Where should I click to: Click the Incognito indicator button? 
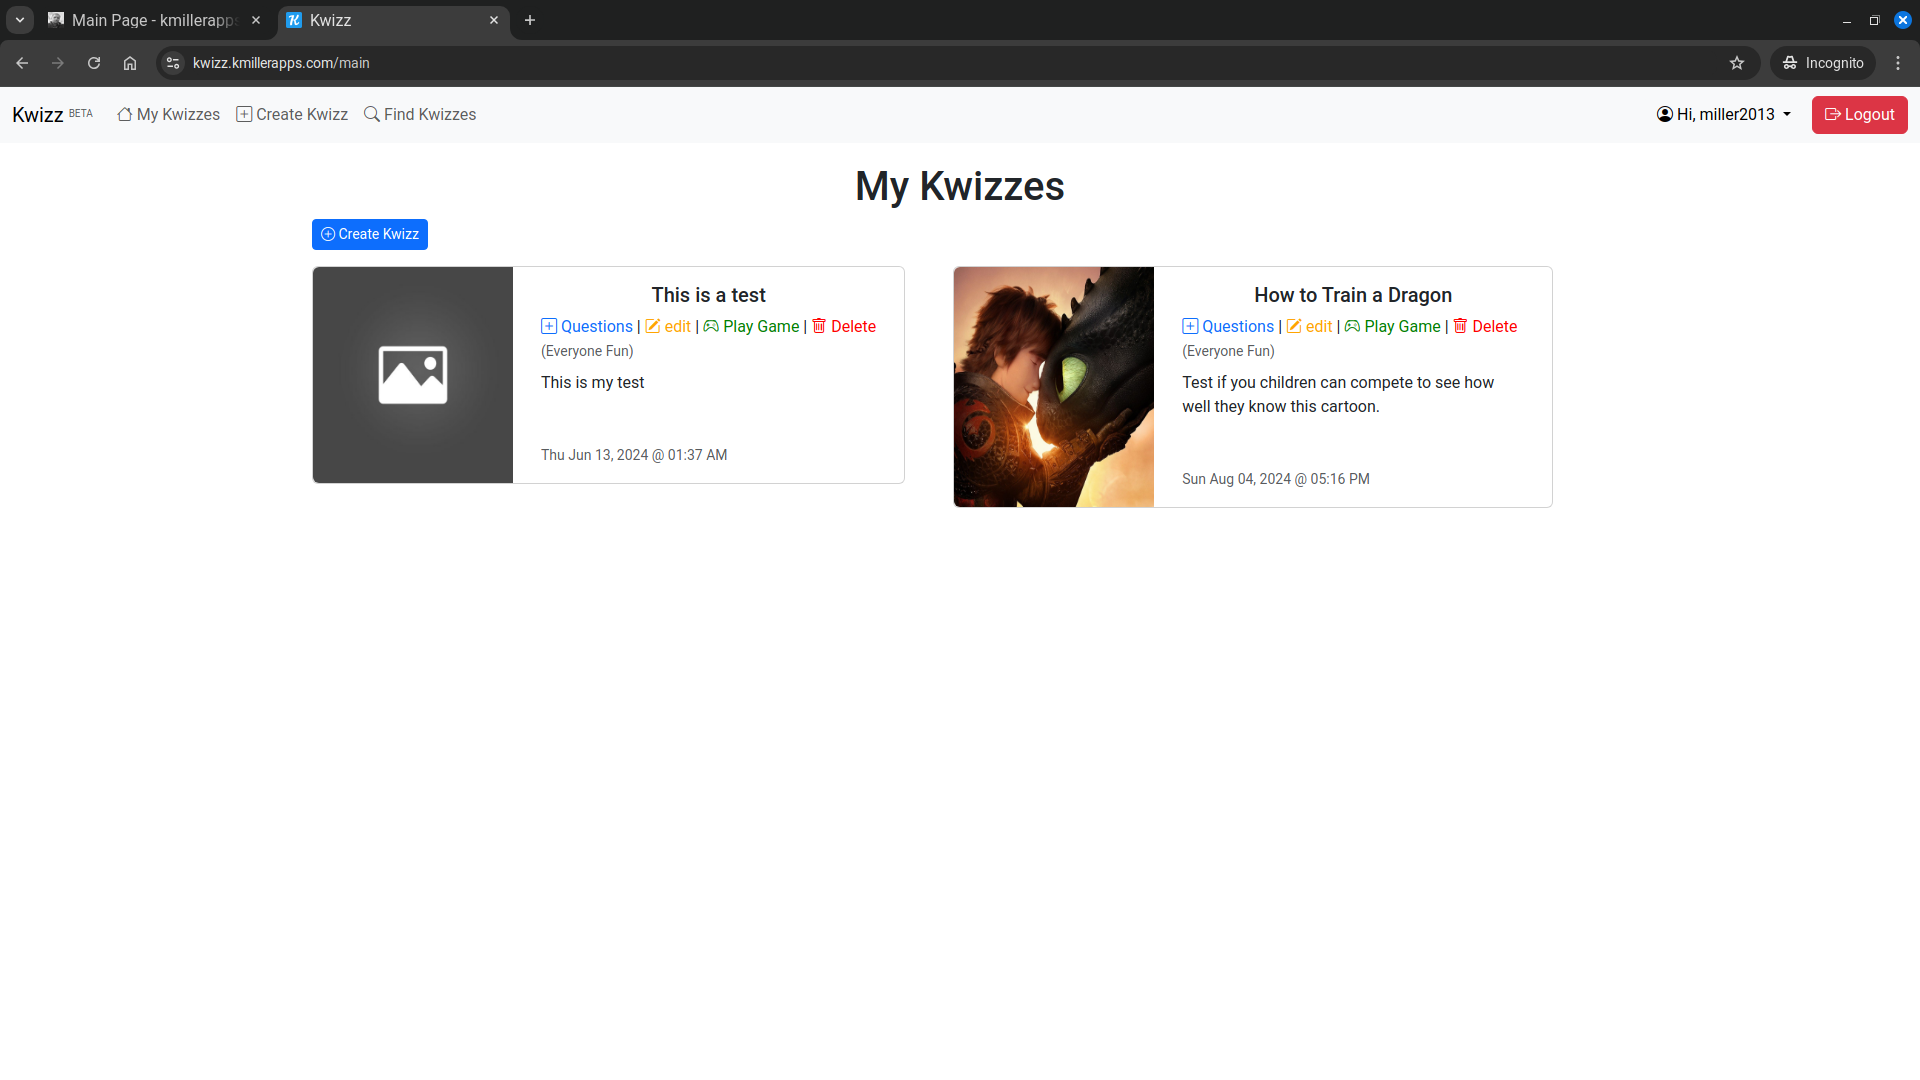tap(1823, 63)
